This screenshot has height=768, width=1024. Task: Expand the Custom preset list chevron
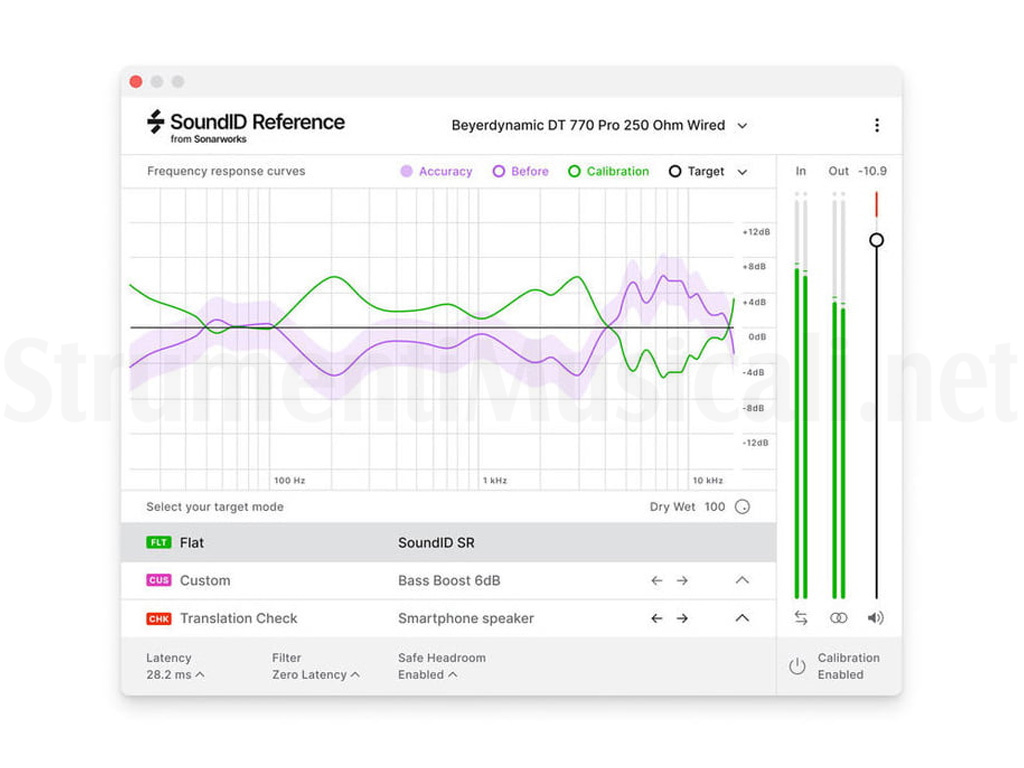pyautogui.click(x=742, y=581)
